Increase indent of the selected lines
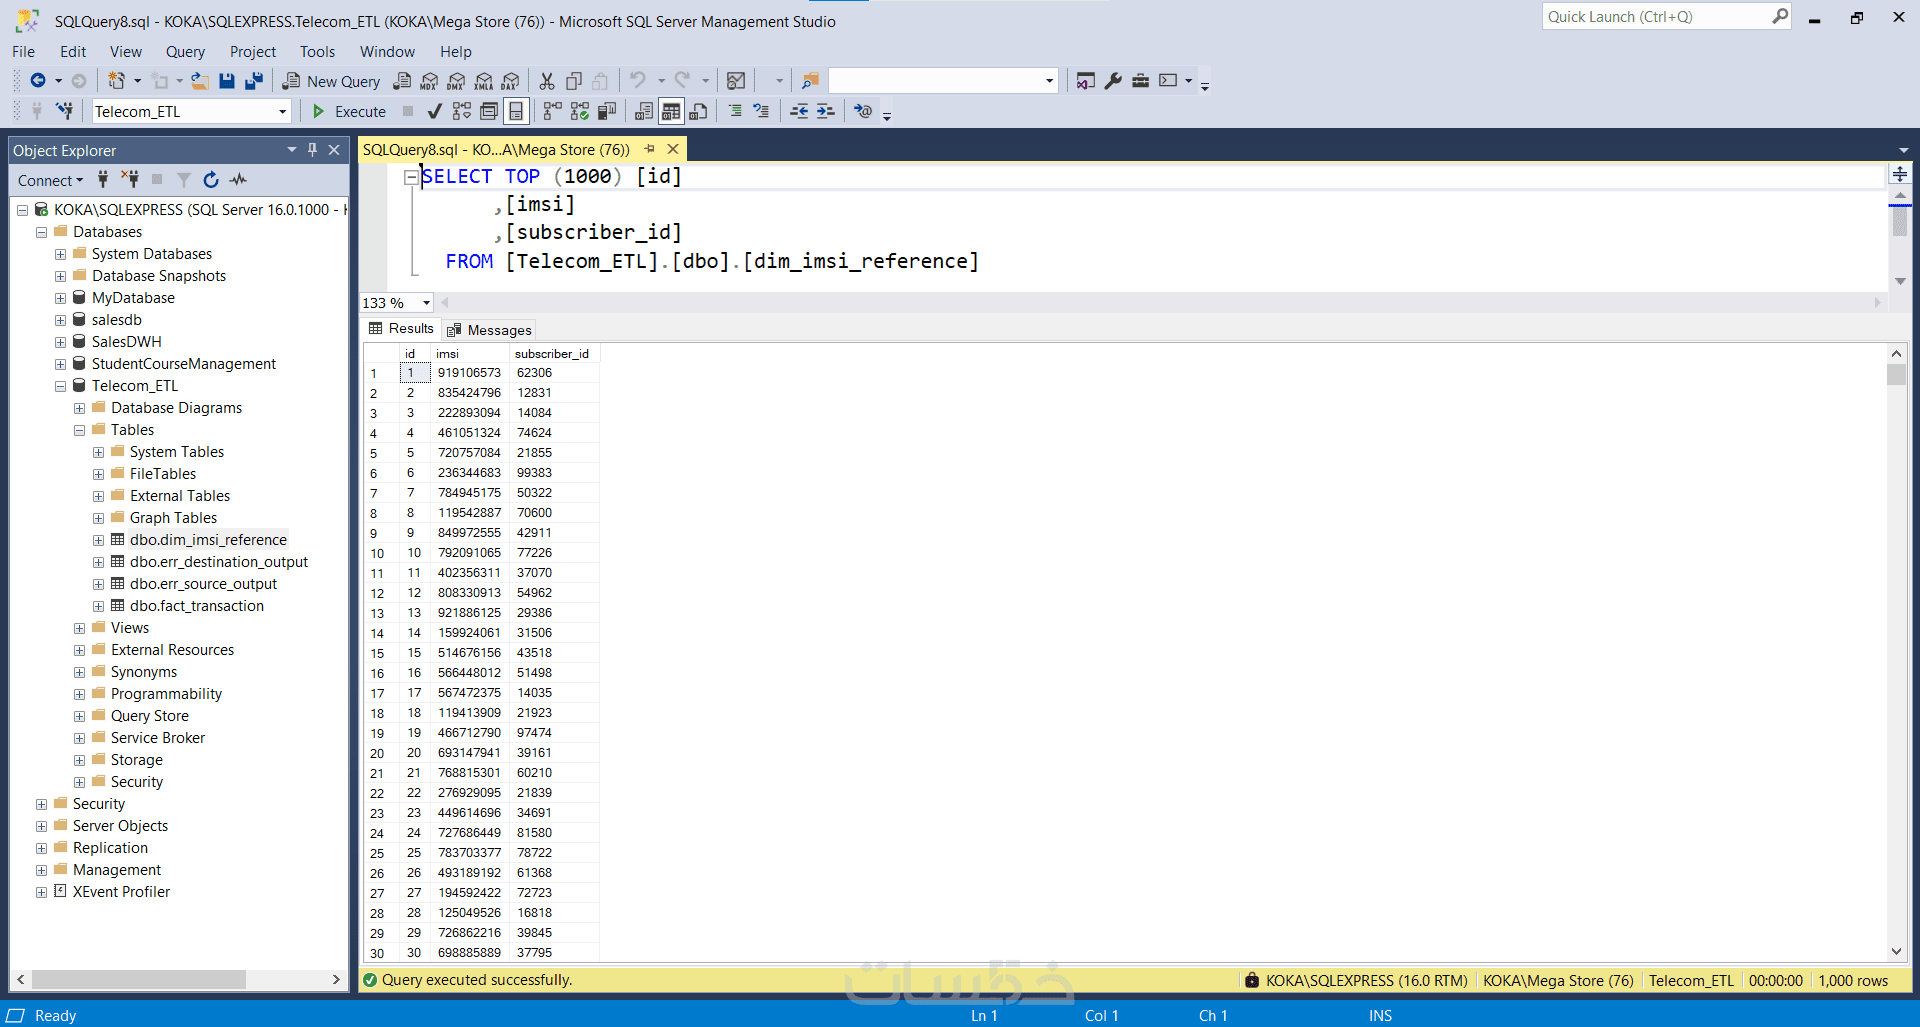Image resolution: width=1920 pixels, height=1027 pixels. [x=825, y=111]
